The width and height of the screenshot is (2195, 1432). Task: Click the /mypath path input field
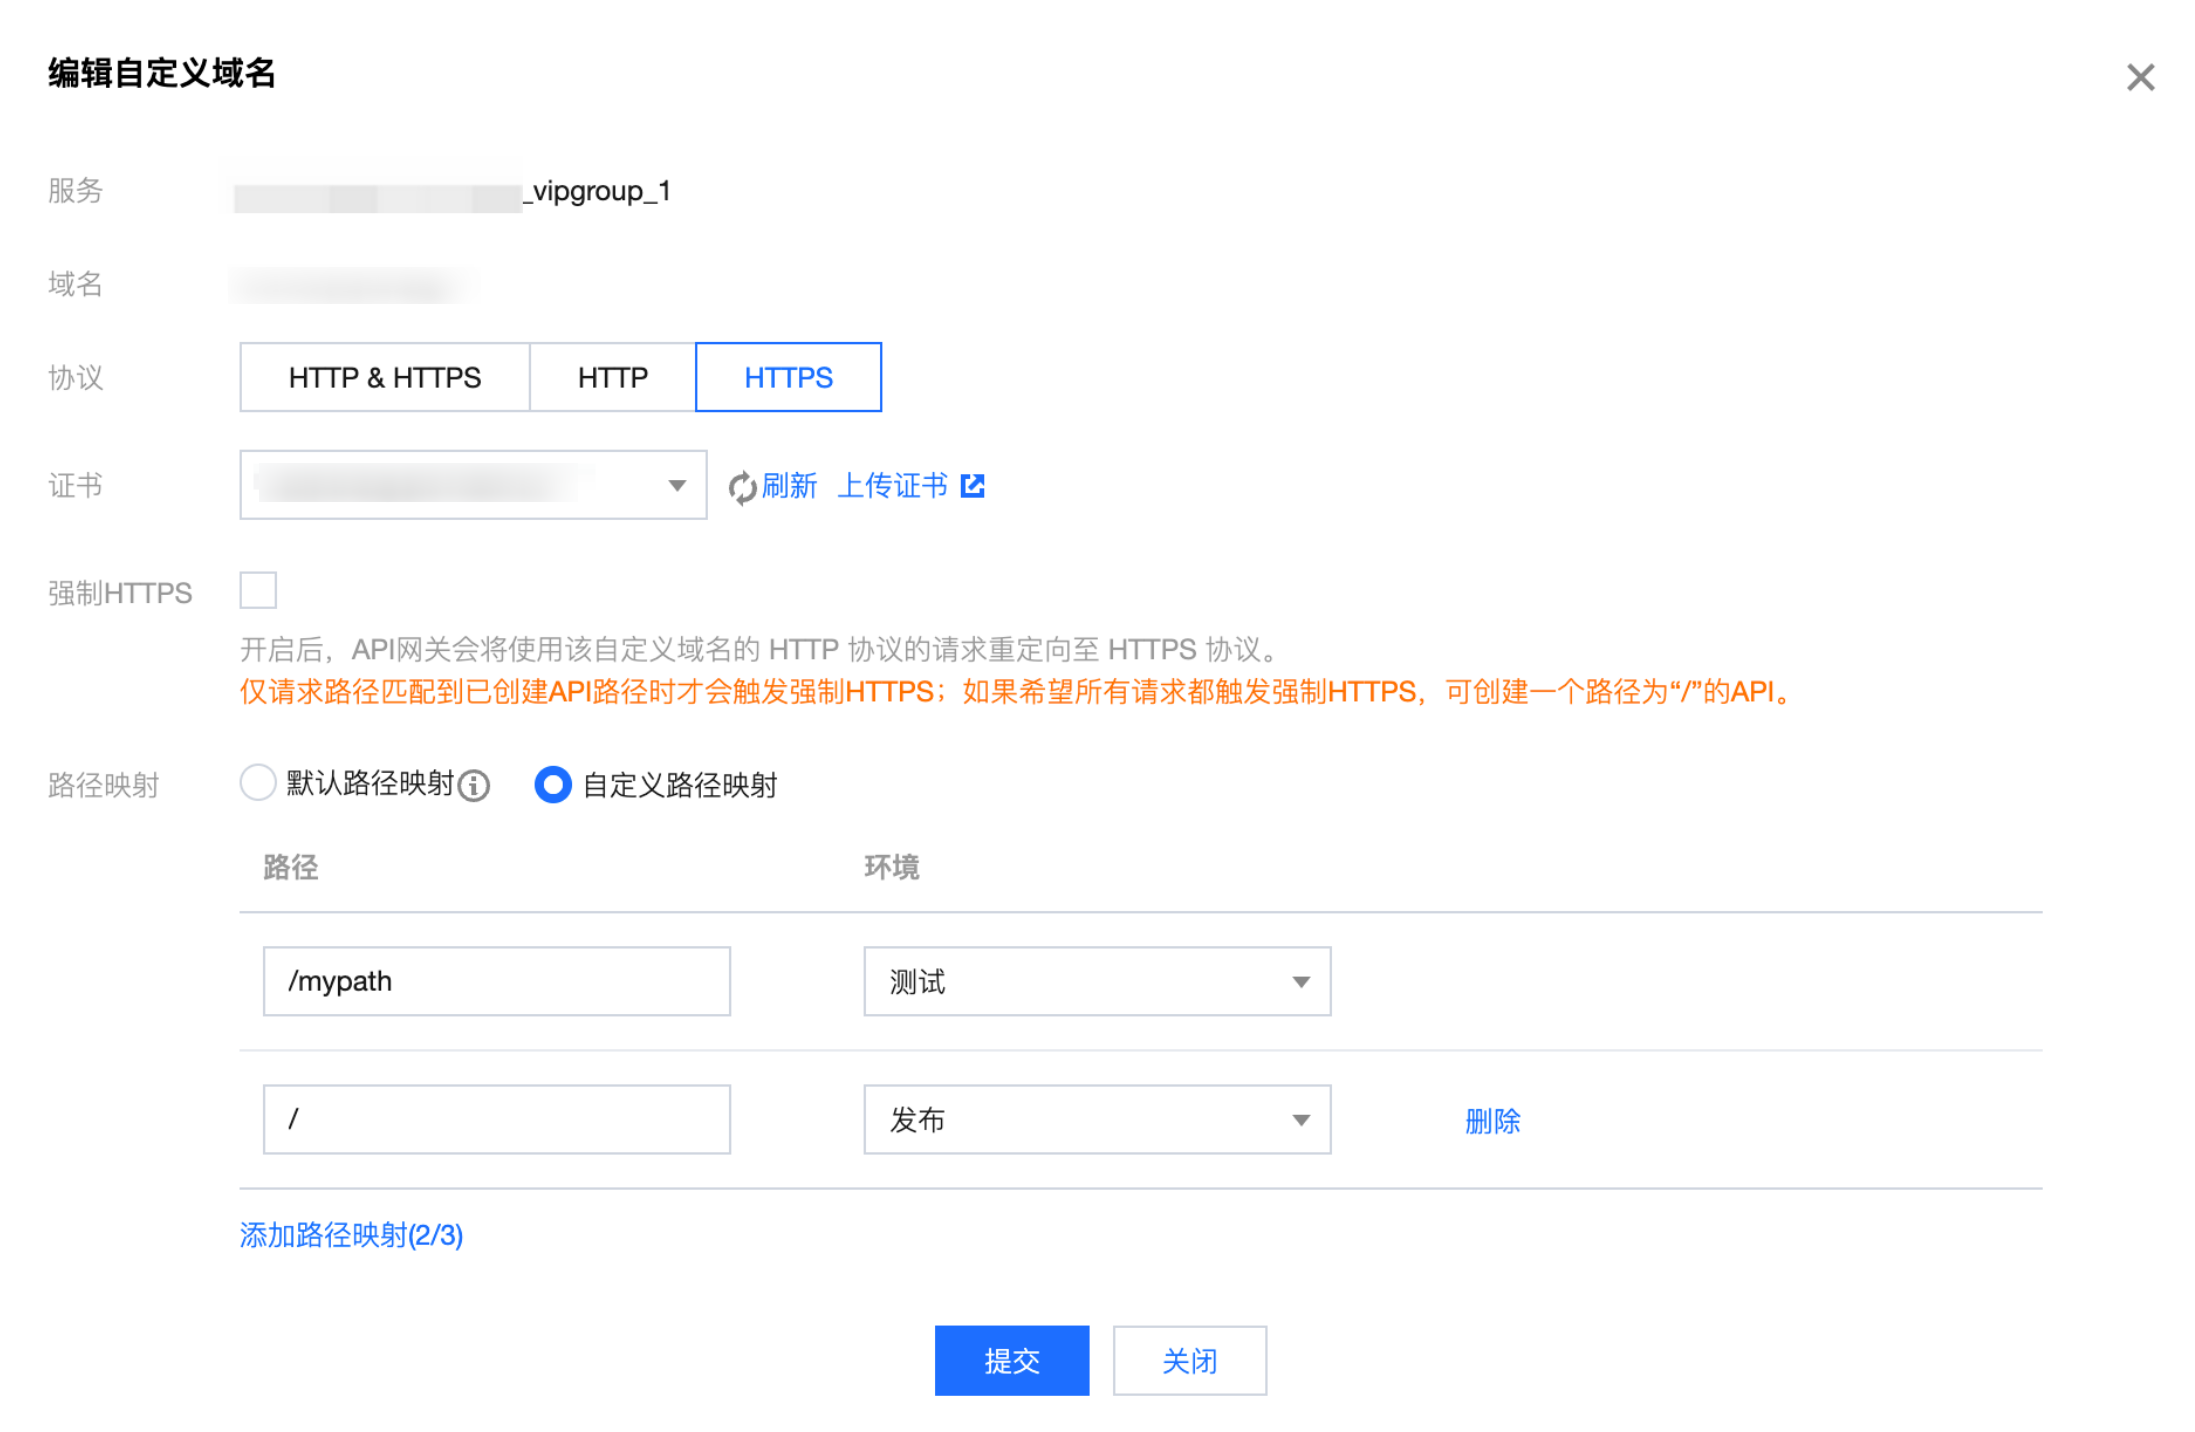pos(497,981)
